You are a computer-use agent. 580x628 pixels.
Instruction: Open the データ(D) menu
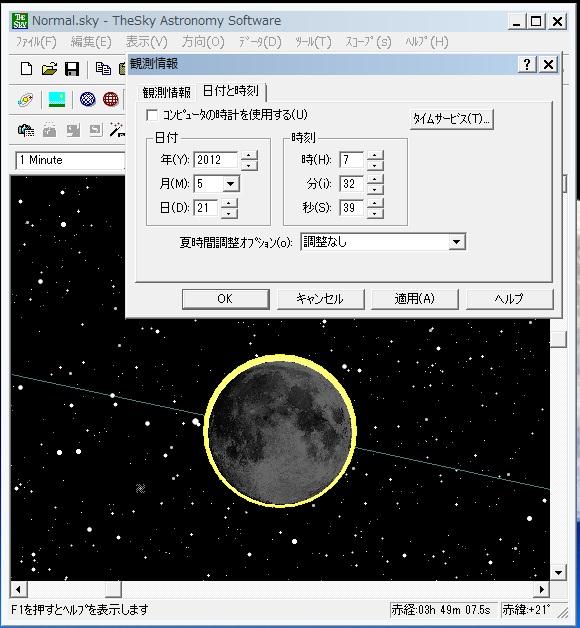(x=260, y=42)
